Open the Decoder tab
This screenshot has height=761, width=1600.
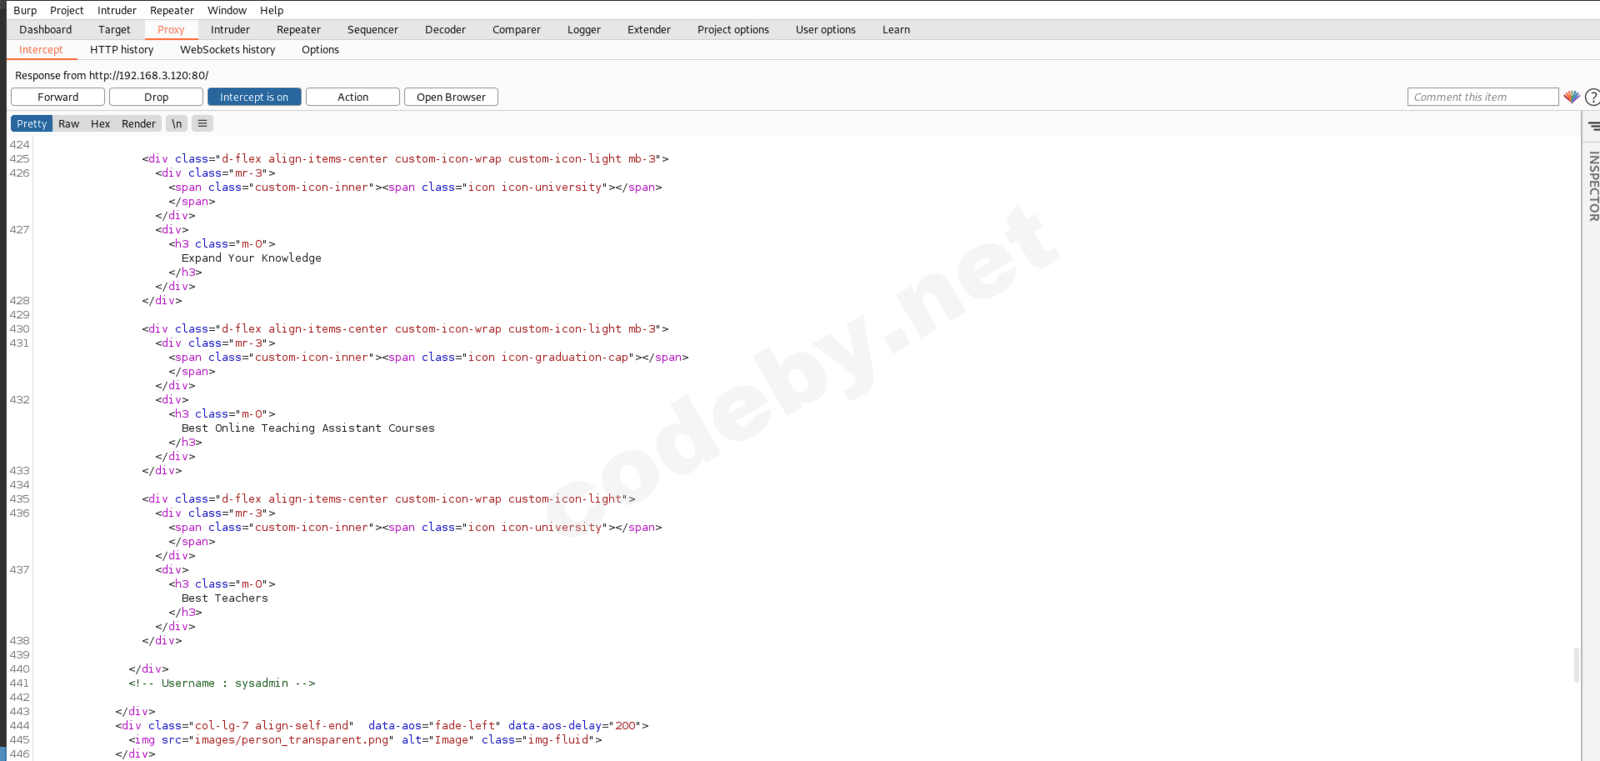pyautogui.click(x=445, y=30)
